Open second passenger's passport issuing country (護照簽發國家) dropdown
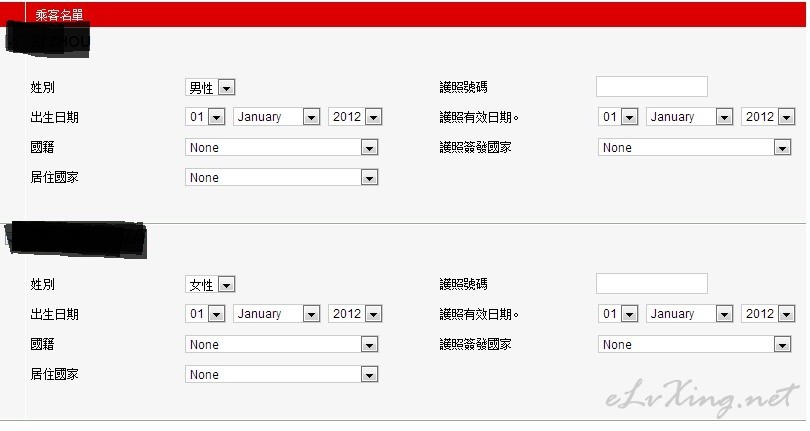Image resolution: width=810 pixels, height=431 pixels. coord(695,344)
